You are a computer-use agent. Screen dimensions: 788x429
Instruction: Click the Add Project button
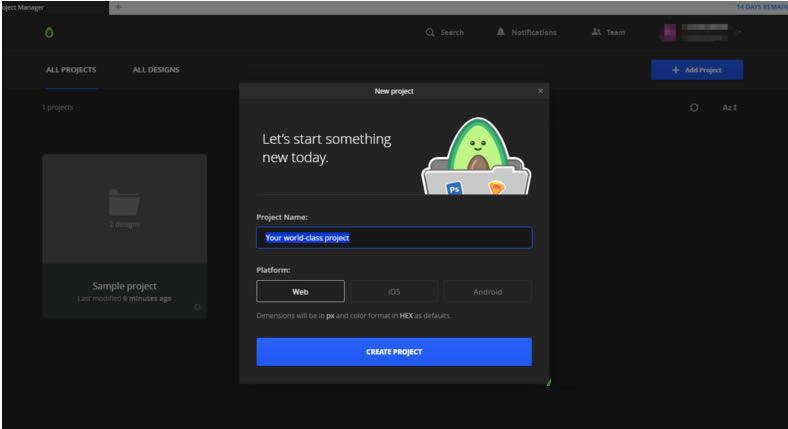(696, 70)
